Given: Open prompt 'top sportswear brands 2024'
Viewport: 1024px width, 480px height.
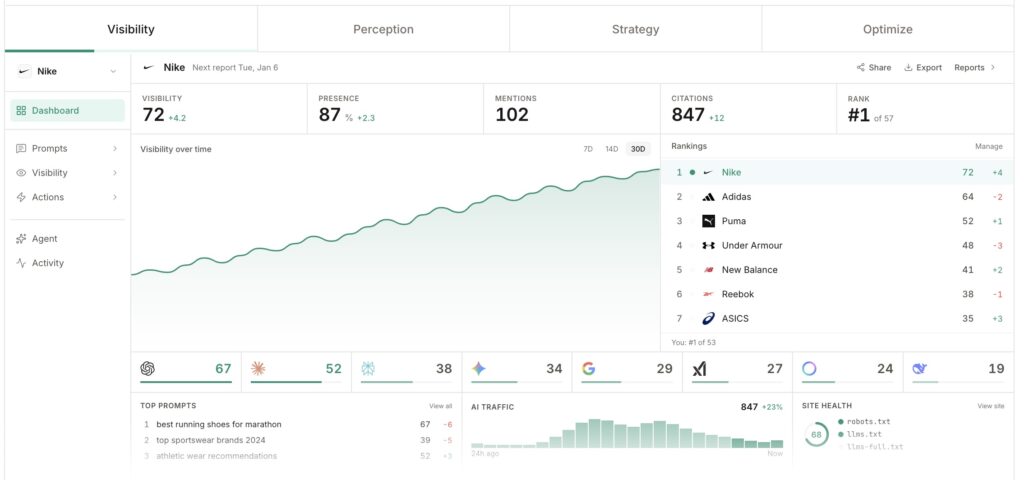Looking at the screenshot, I should point(211,440).
